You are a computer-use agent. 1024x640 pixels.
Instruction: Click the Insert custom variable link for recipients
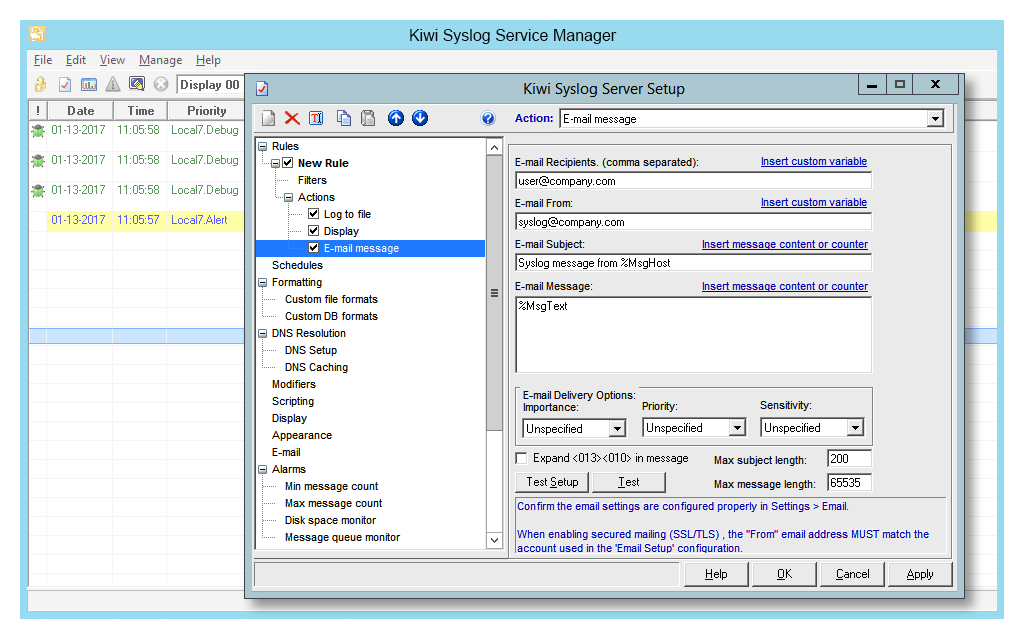pyautogui.click(x=815, y=161)
